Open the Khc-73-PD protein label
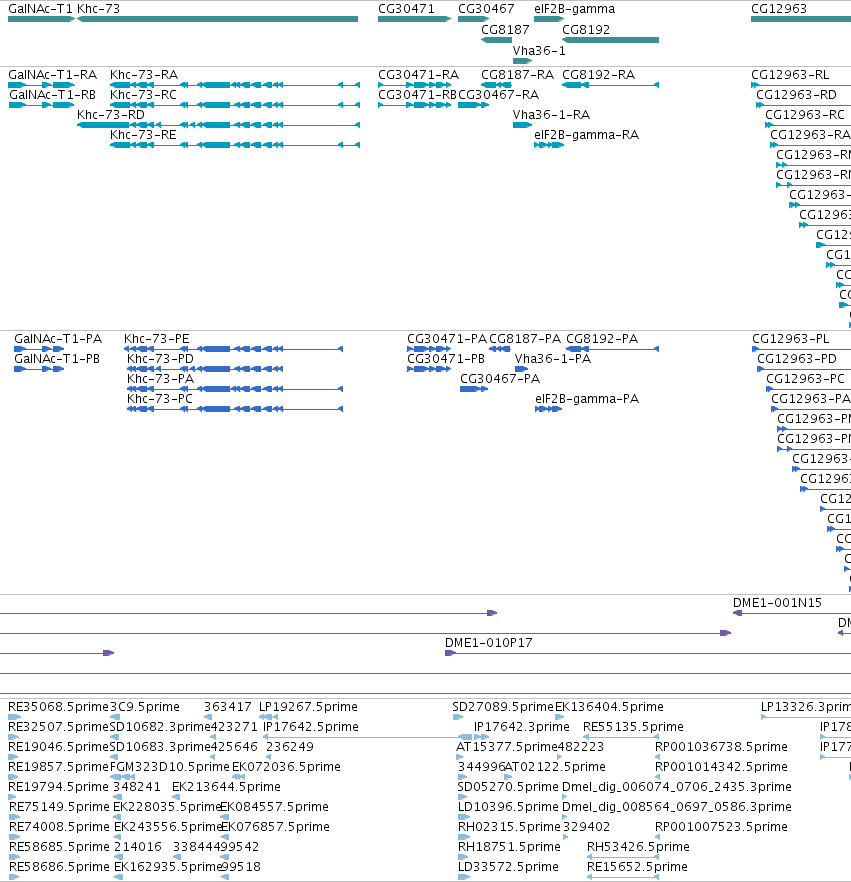 point(160,359)
